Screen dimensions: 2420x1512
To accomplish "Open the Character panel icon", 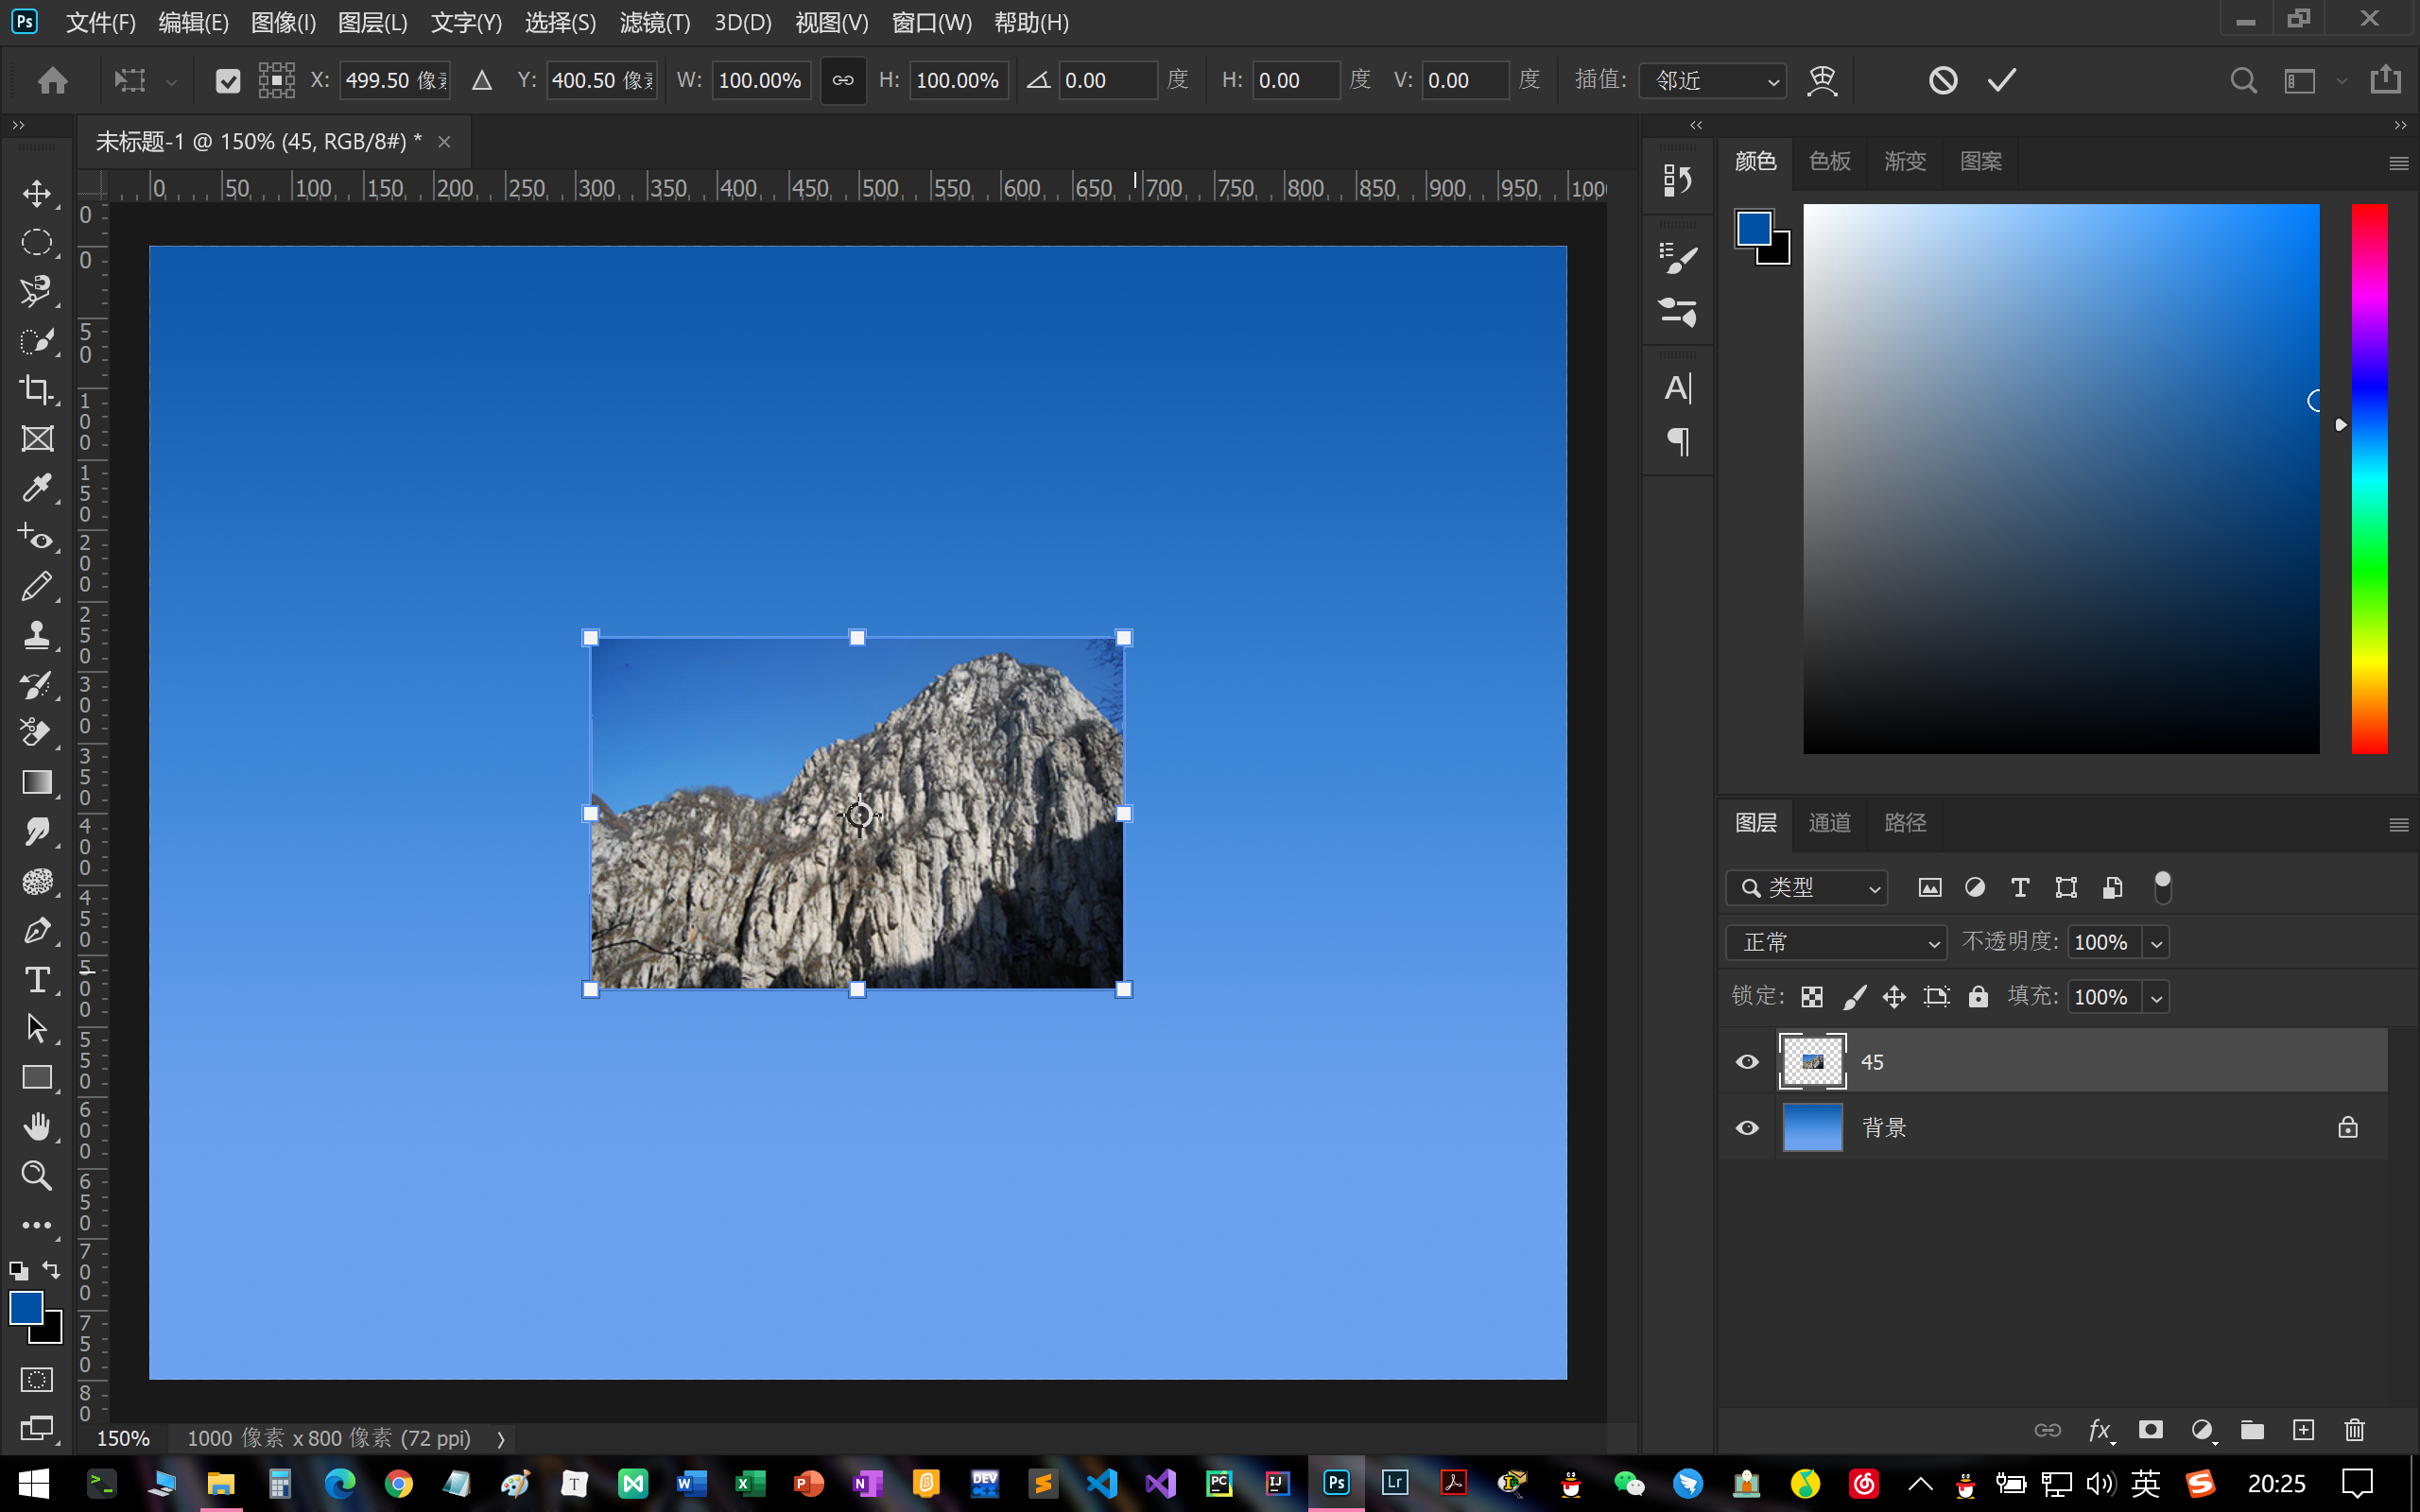I will click(1678, 388).
